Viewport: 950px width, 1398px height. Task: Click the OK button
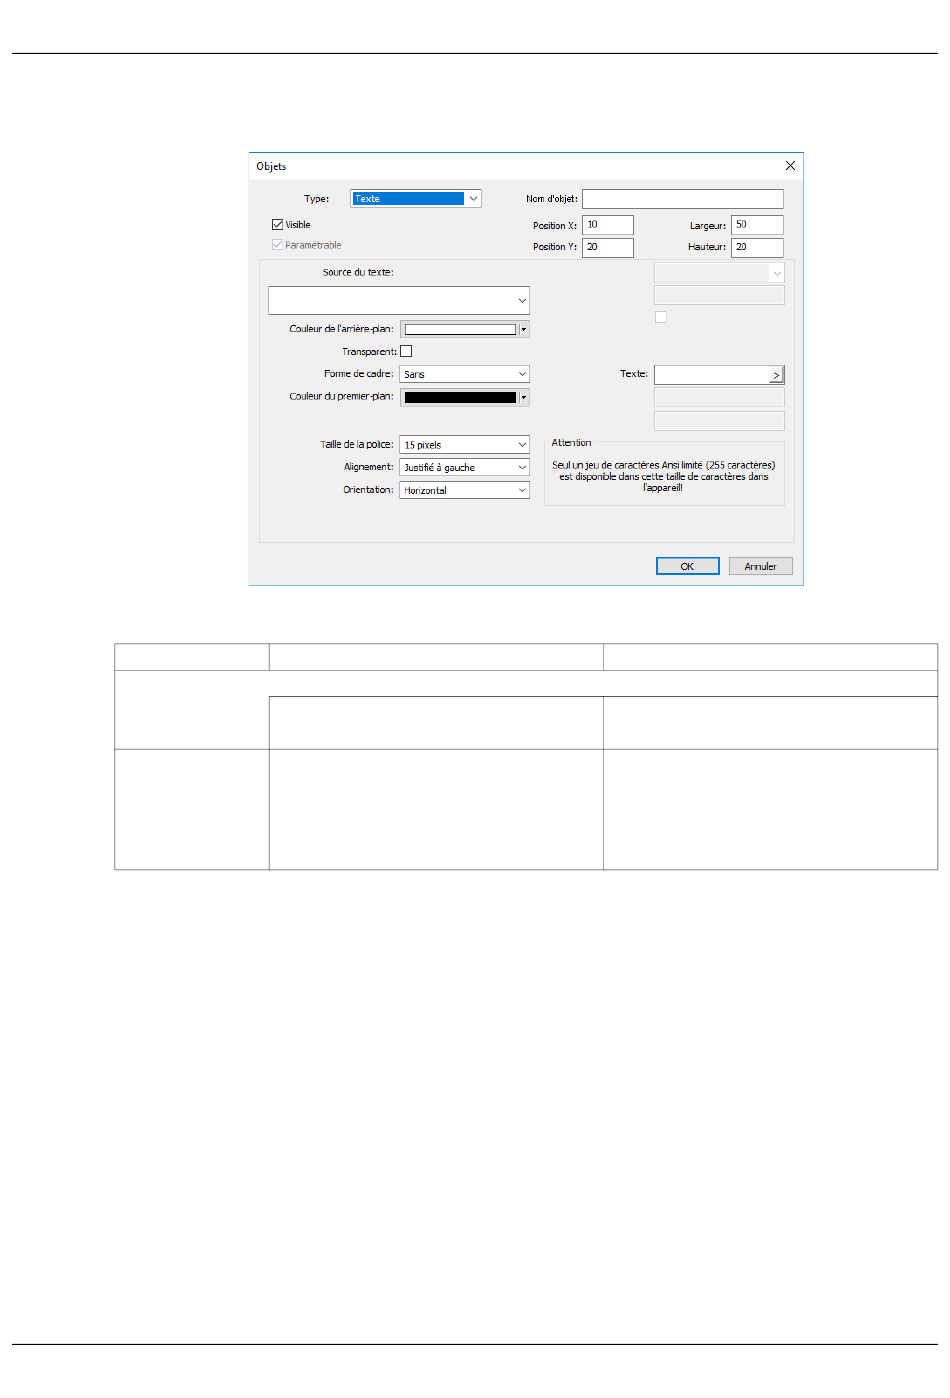tap(688, 566)
